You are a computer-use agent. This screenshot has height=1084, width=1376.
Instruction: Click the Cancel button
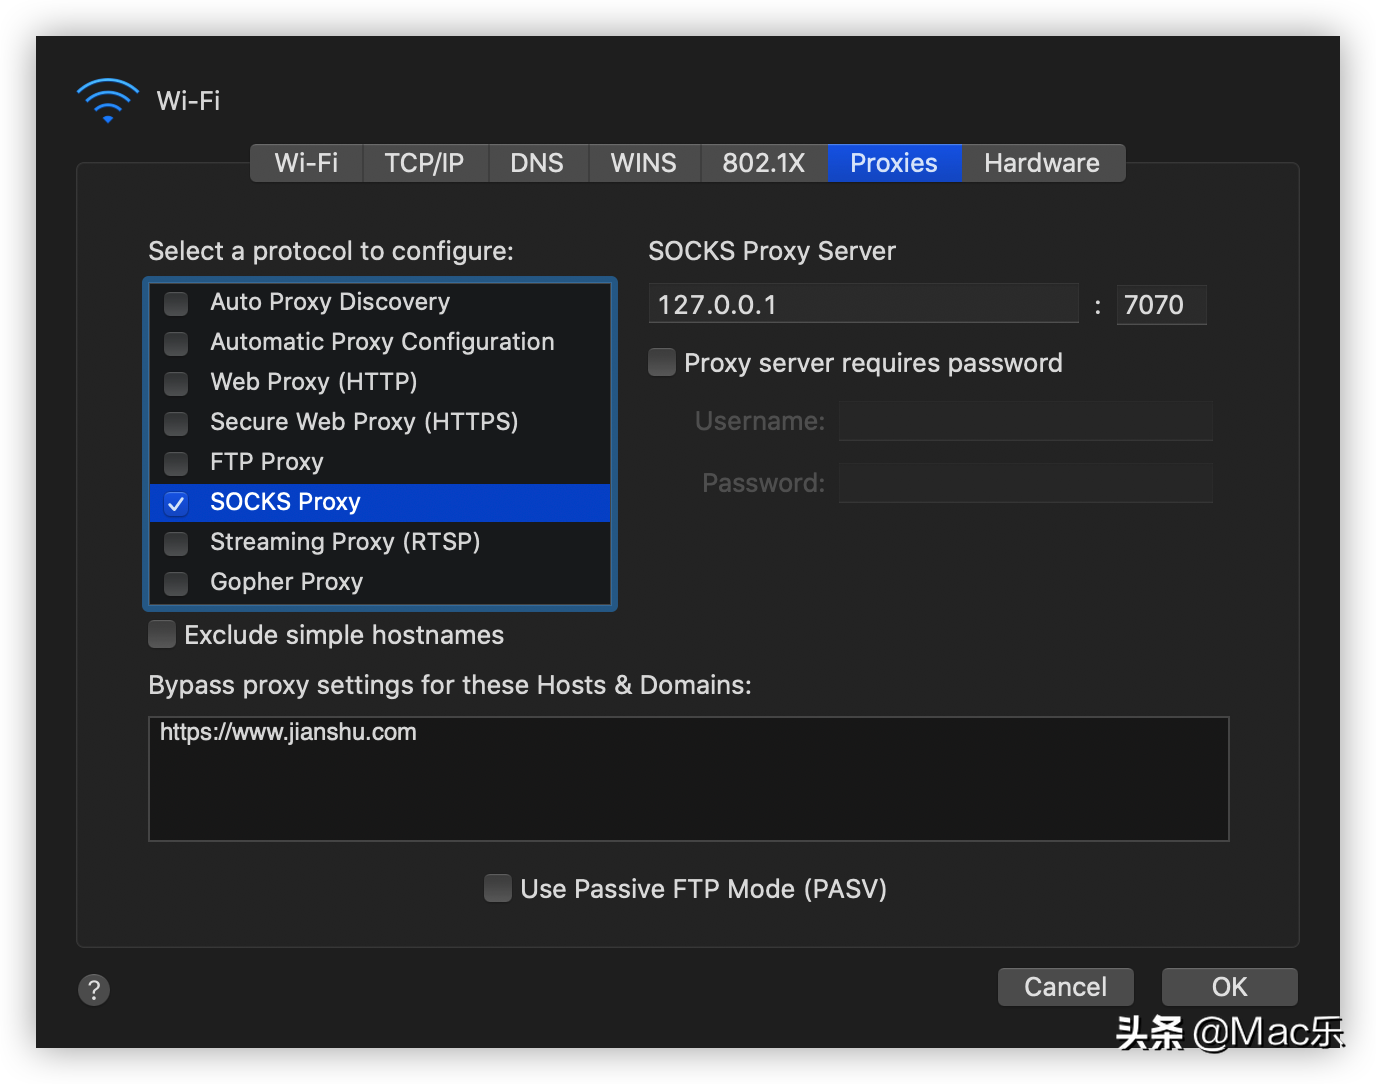[1066, 987]
